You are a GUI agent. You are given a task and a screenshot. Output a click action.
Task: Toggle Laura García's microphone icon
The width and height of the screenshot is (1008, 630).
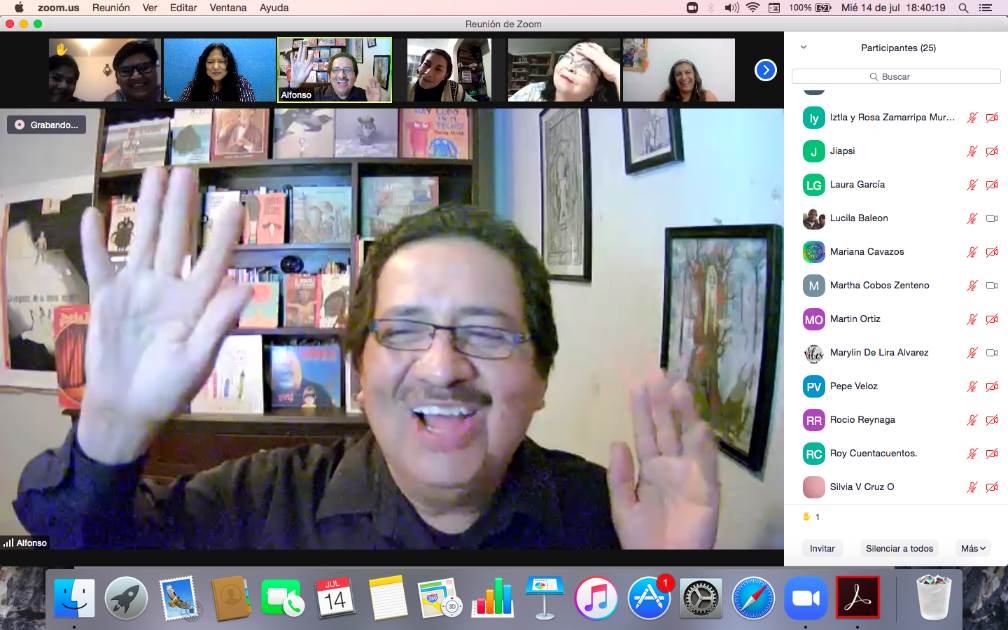click(x=972, y=185)
